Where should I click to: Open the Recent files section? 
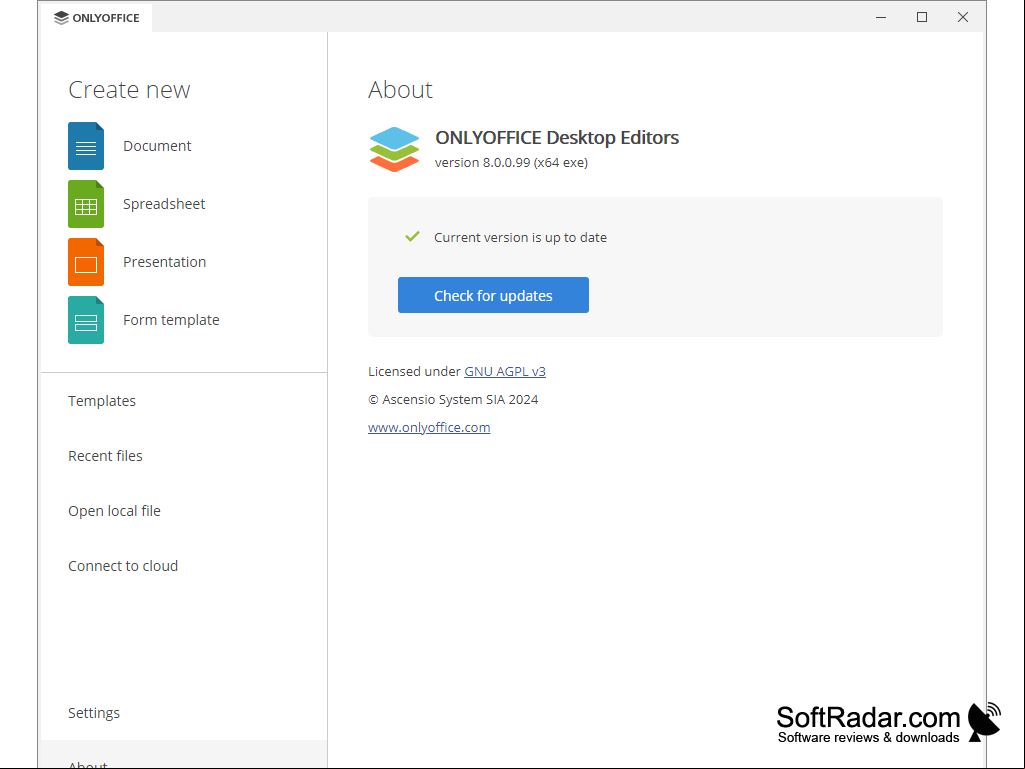pos(105,456)
